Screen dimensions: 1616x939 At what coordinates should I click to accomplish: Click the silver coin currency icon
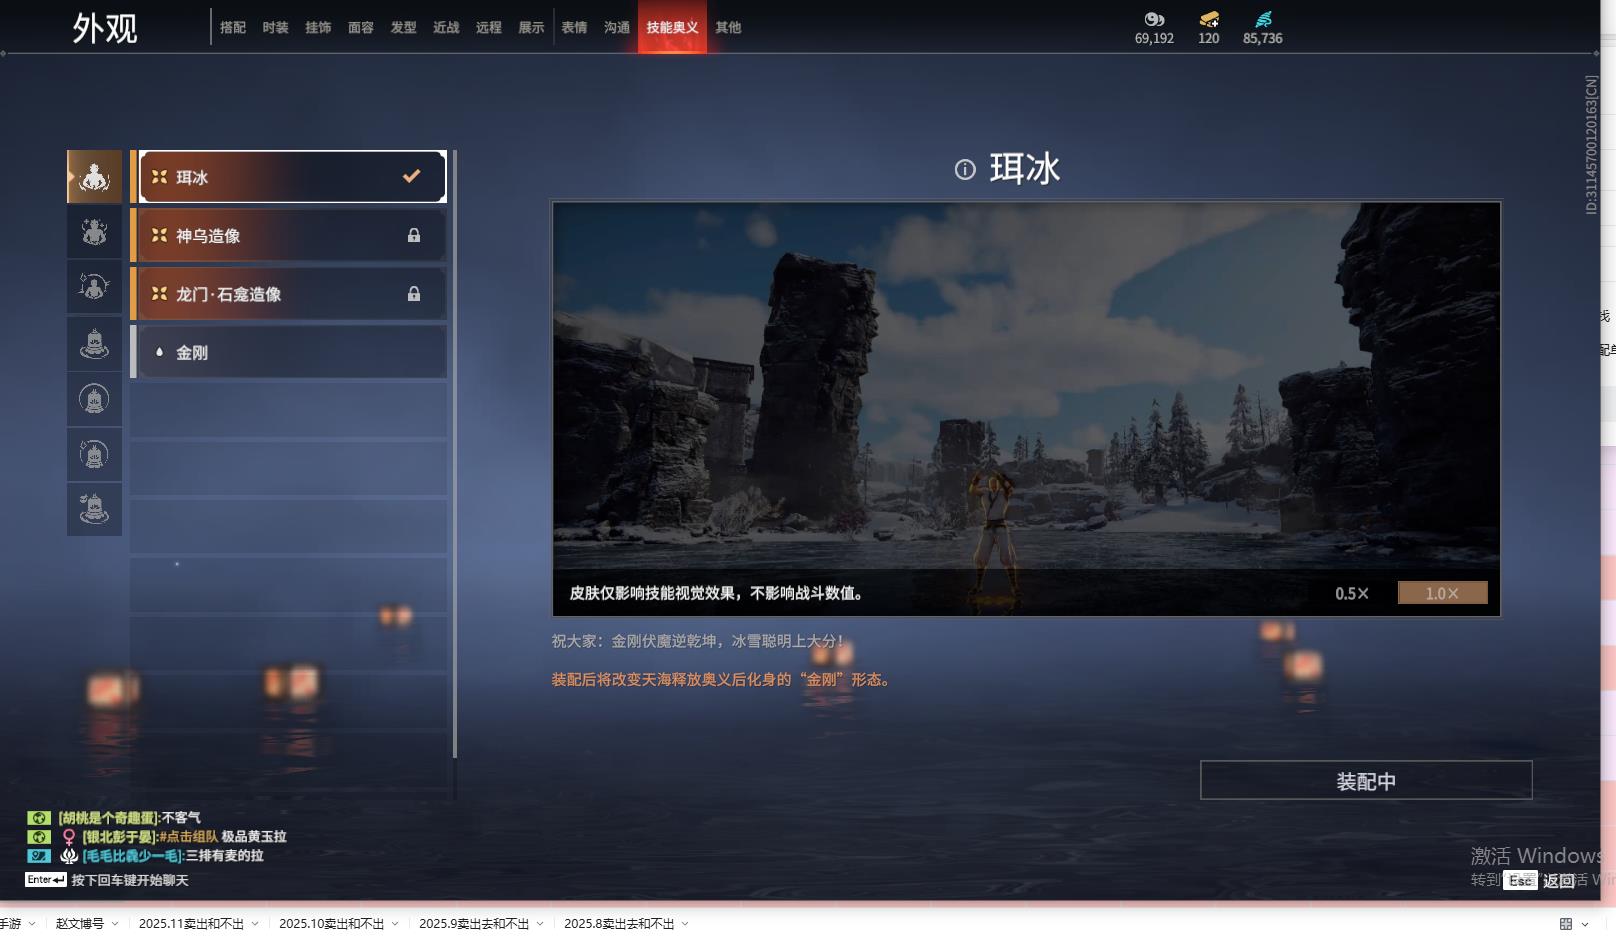(1154, 19)
